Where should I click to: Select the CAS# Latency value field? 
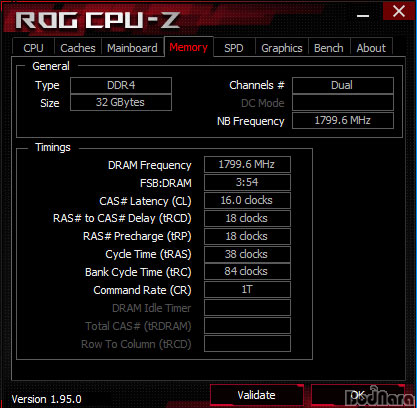tap(247, 200)
